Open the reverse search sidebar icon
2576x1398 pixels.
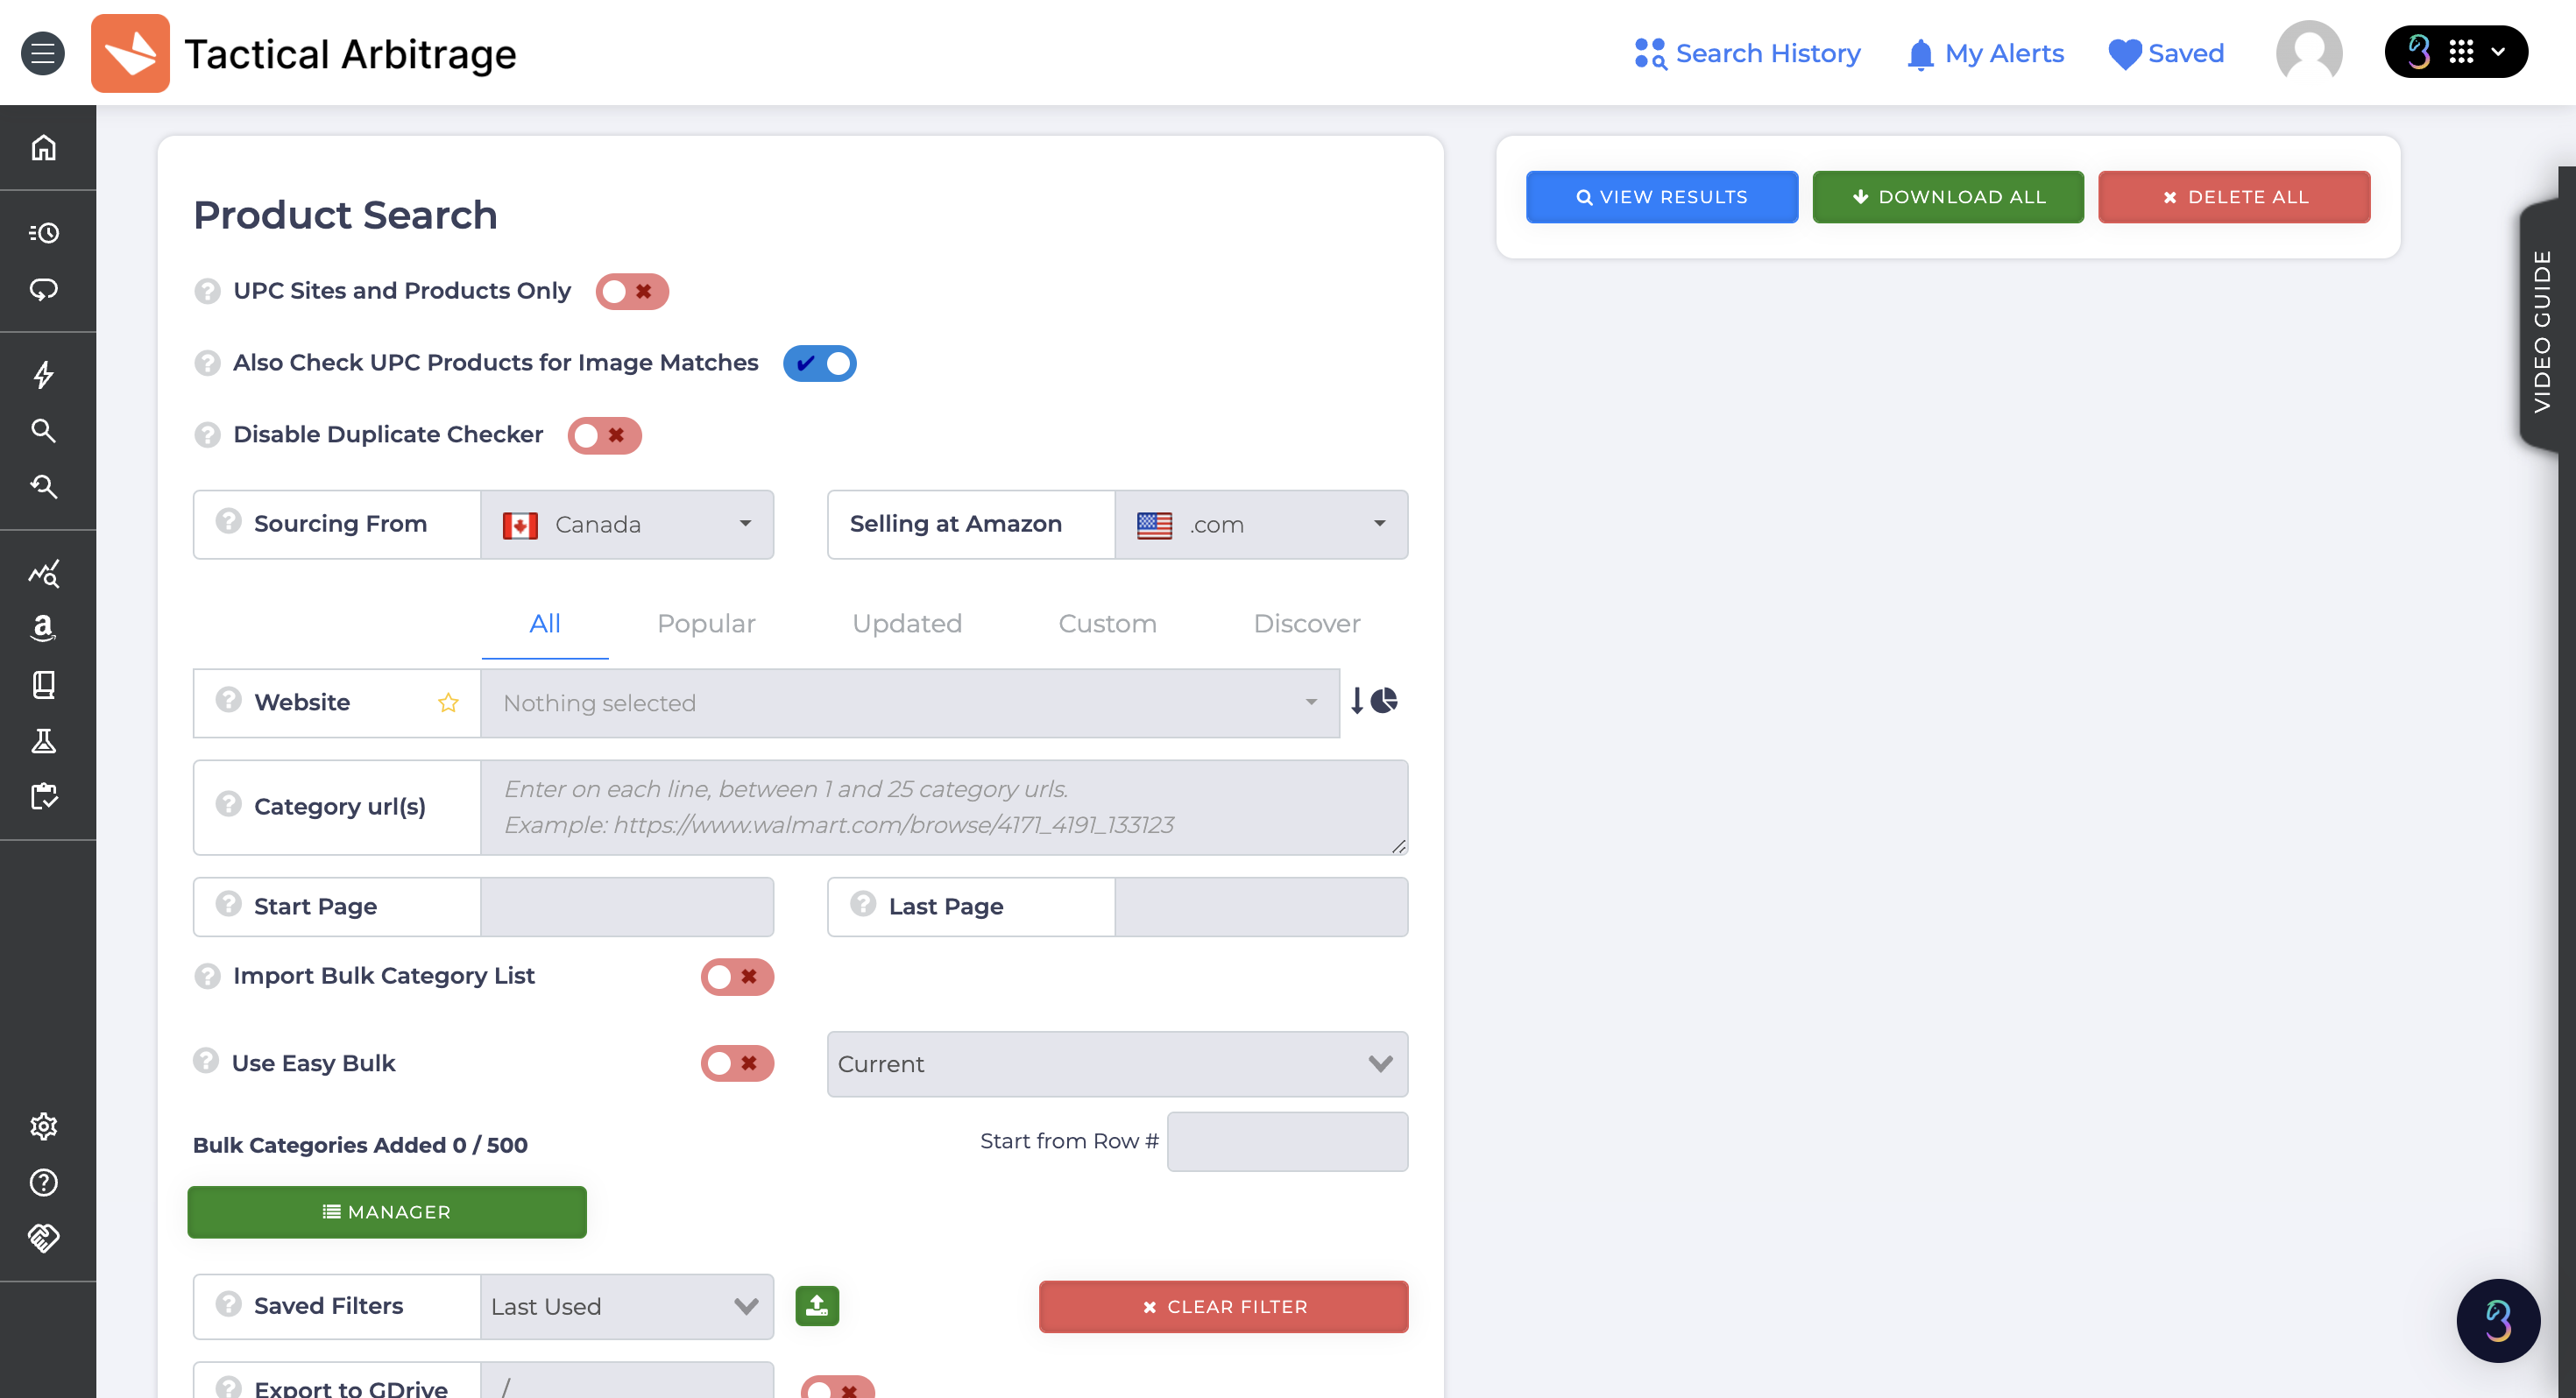[44, 487]
